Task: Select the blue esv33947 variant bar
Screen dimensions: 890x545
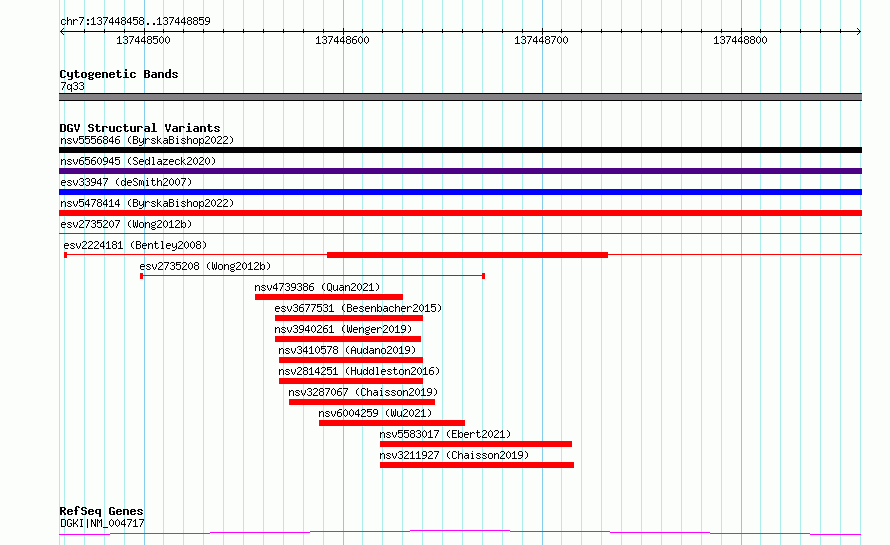Action: click(460, 192)
